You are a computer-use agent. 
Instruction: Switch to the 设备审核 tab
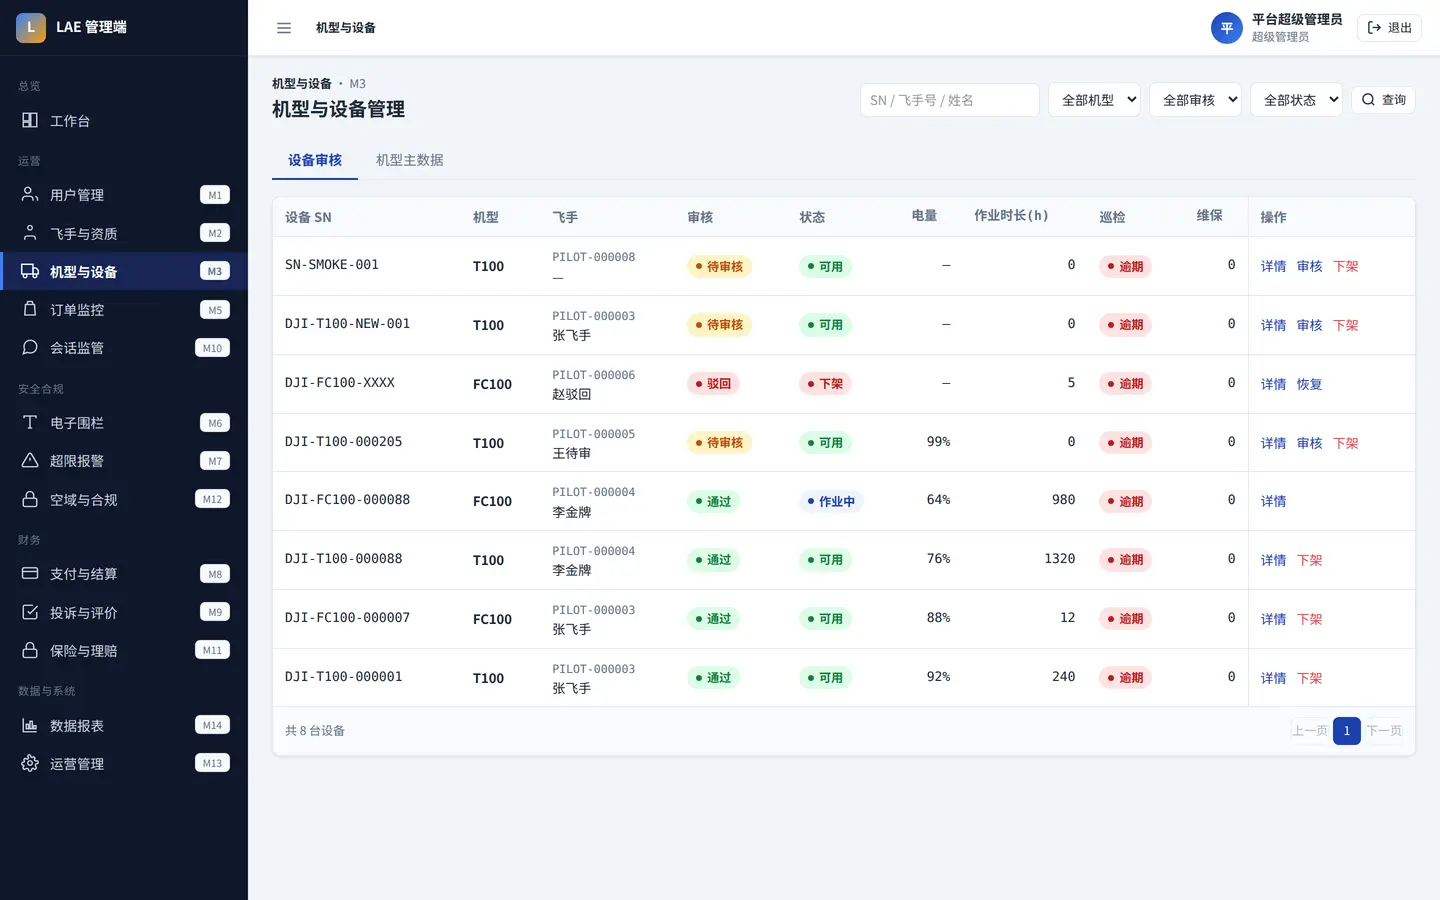coord(315,160)
